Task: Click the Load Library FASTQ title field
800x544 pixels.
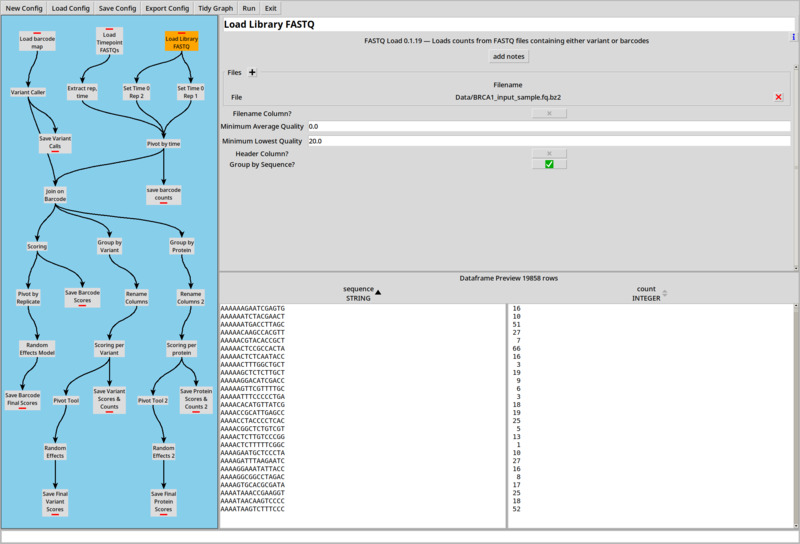Action: coord(508,24)
